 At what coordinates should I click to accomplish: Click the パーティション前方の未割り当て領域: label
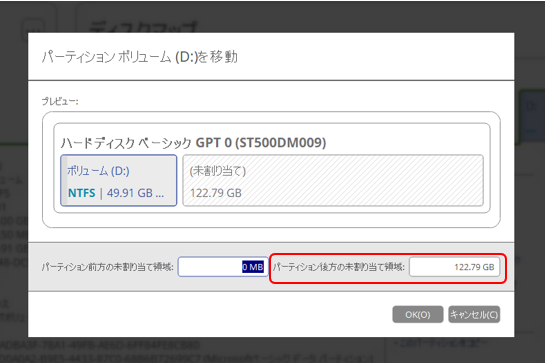[x=107, y=267]
